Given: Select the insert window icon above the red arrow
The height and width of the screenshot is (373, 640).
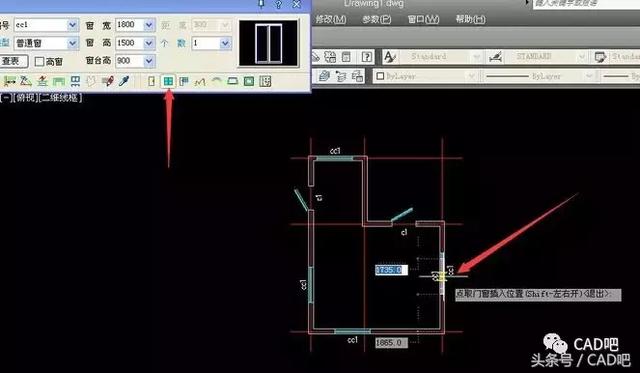Looking at the screenshot, I should 168,81.
